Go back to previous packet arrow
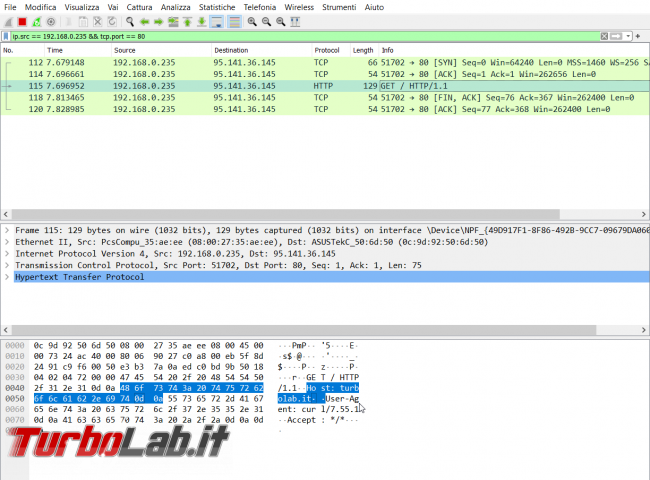Screen dimensions: 650x480 [144, 22]
